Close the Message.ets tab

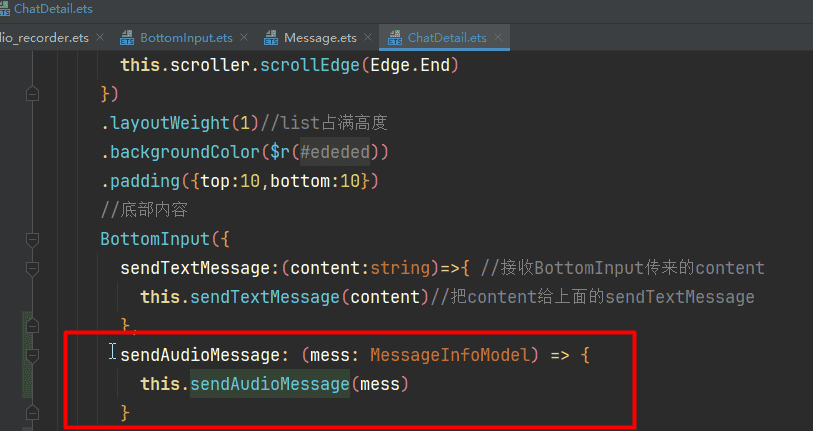(368, 37)
